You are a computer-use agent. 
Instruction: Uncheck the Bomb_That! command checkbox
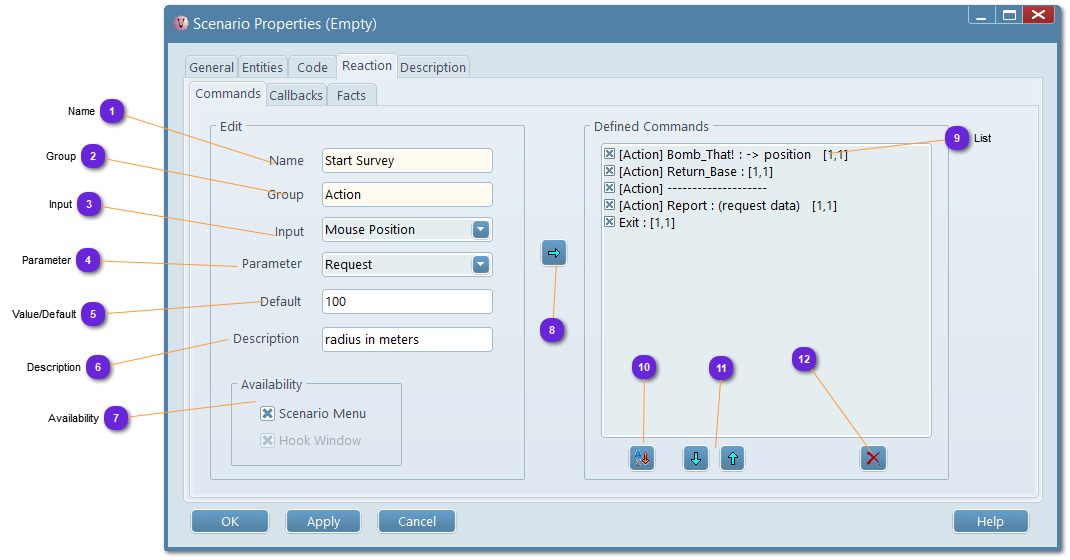pyautogui.click(x=610, y=155)
